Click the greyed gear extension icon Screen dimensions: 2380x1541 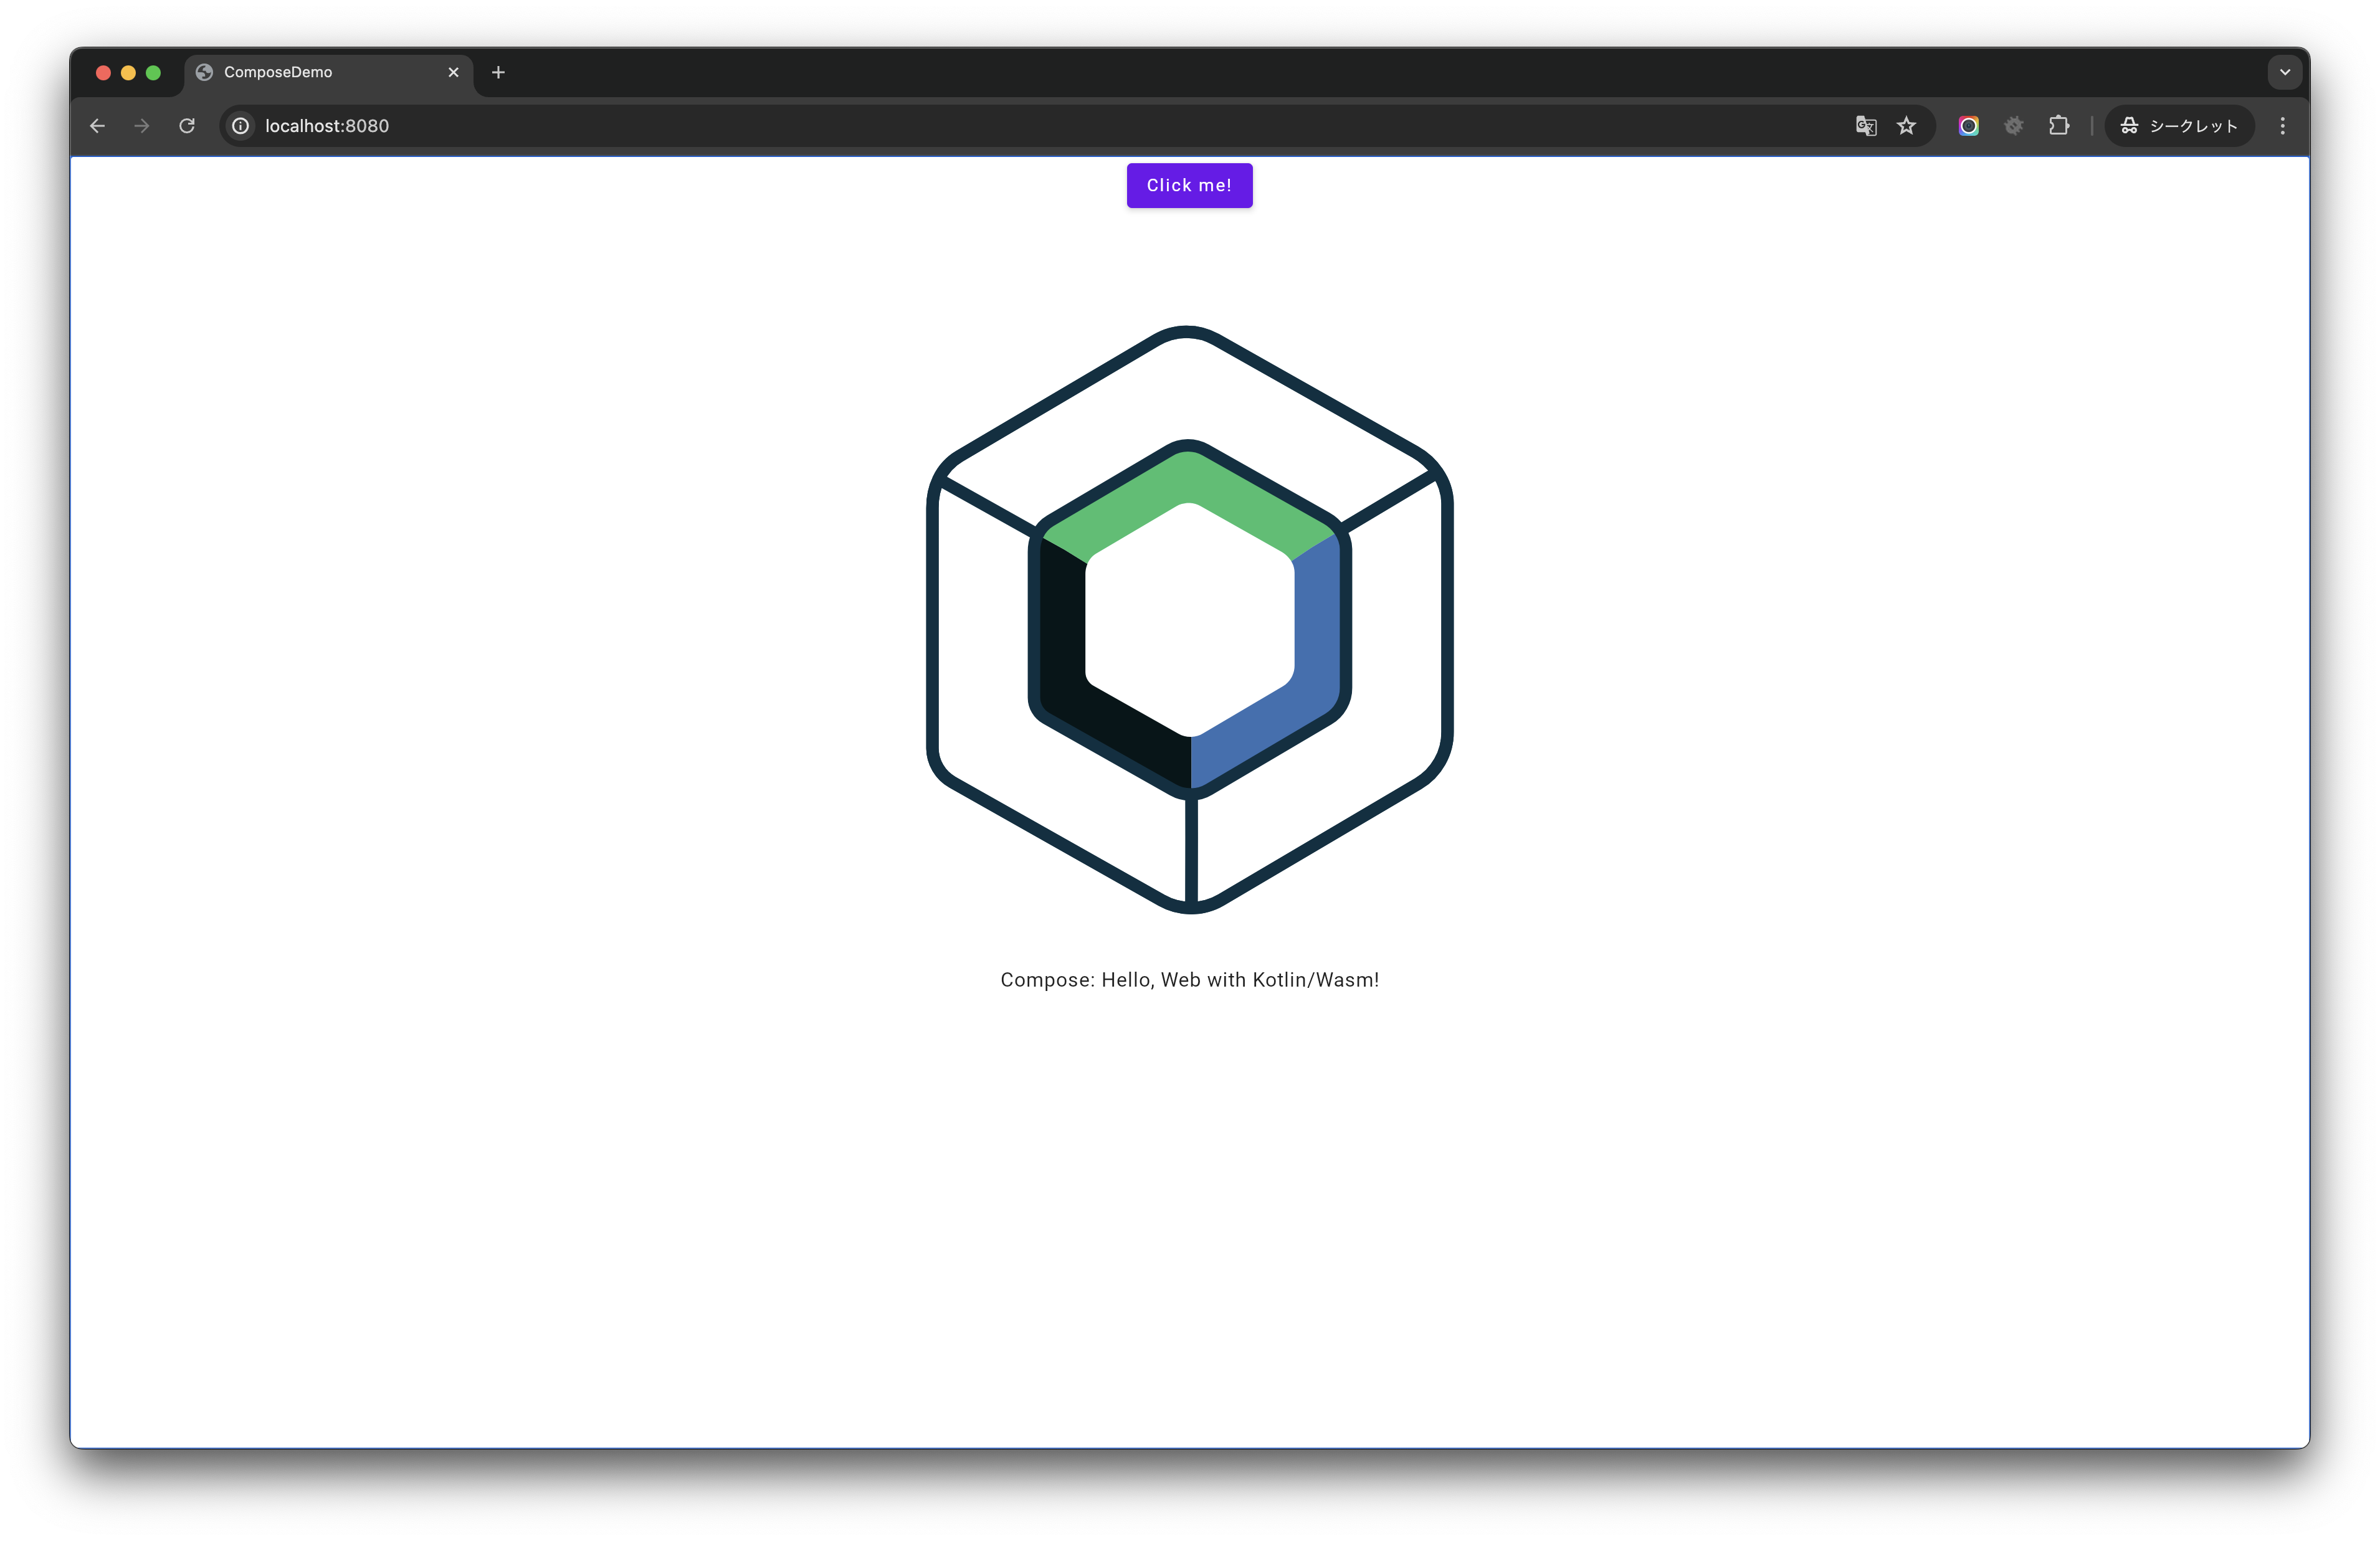(2014, 126)
